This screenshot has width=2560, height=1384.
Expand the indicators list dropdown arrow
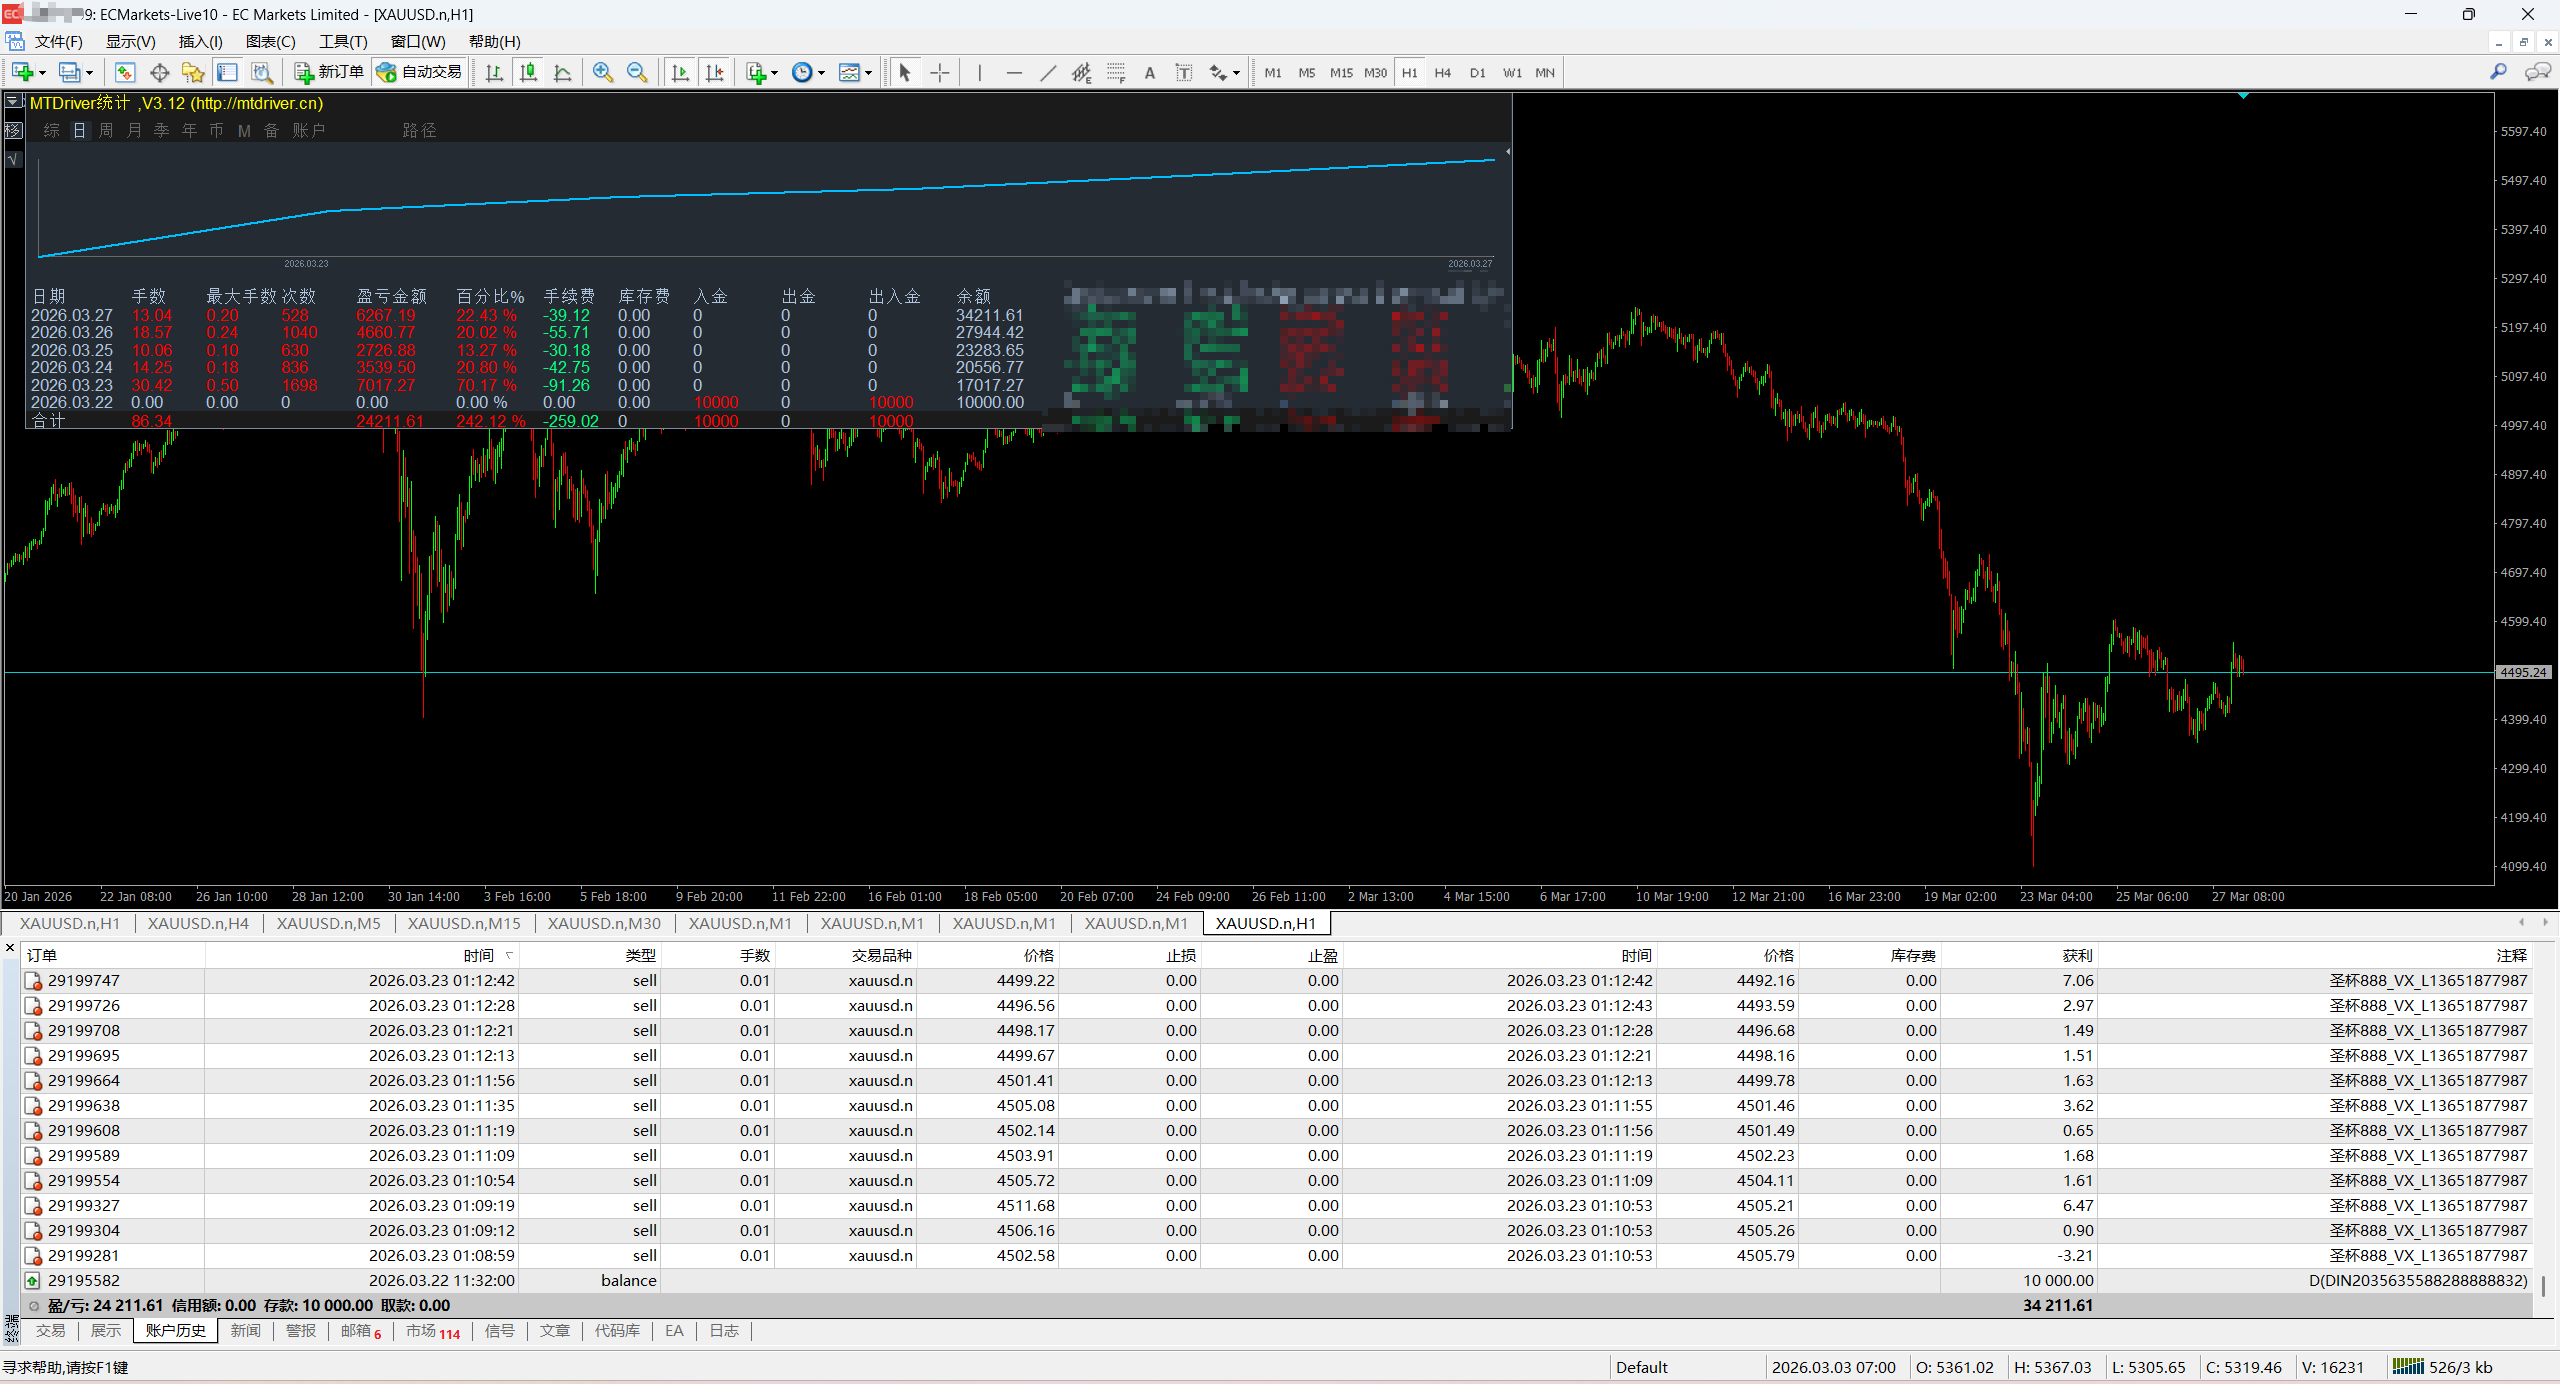point(774,73)
